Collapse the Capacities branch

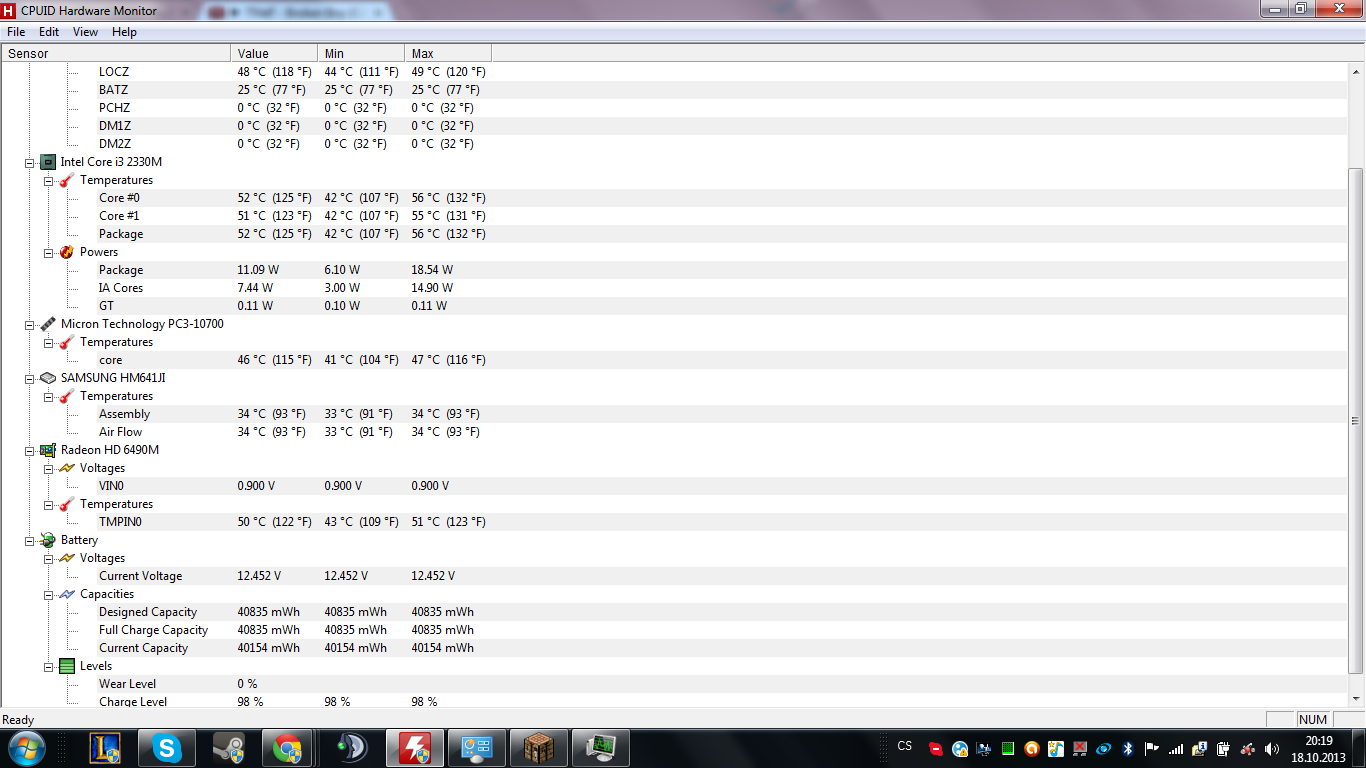click(x=48, y=594)
